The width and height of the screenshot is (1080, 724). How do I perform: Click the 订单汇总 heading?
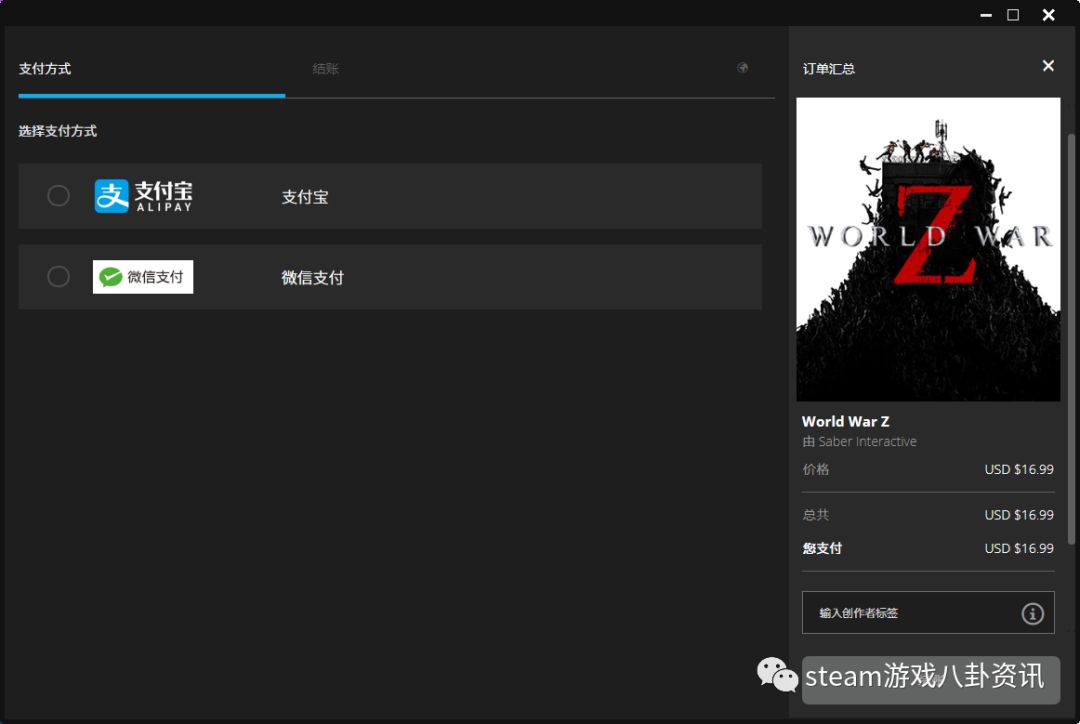(x=829, y=69)
